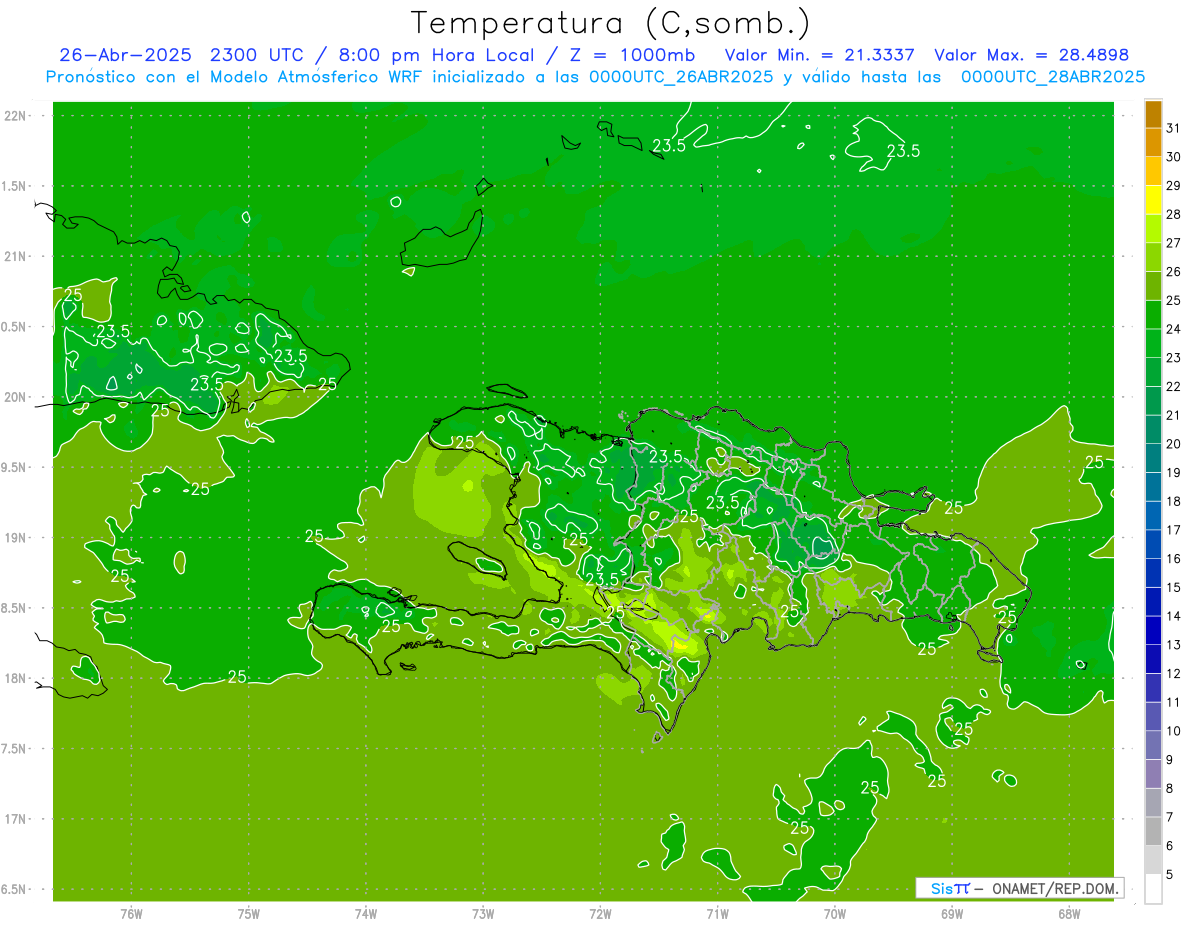Click the '20N' latitude label
Viewport: 1200px width, 927px height.
click(x=16, y=397)
